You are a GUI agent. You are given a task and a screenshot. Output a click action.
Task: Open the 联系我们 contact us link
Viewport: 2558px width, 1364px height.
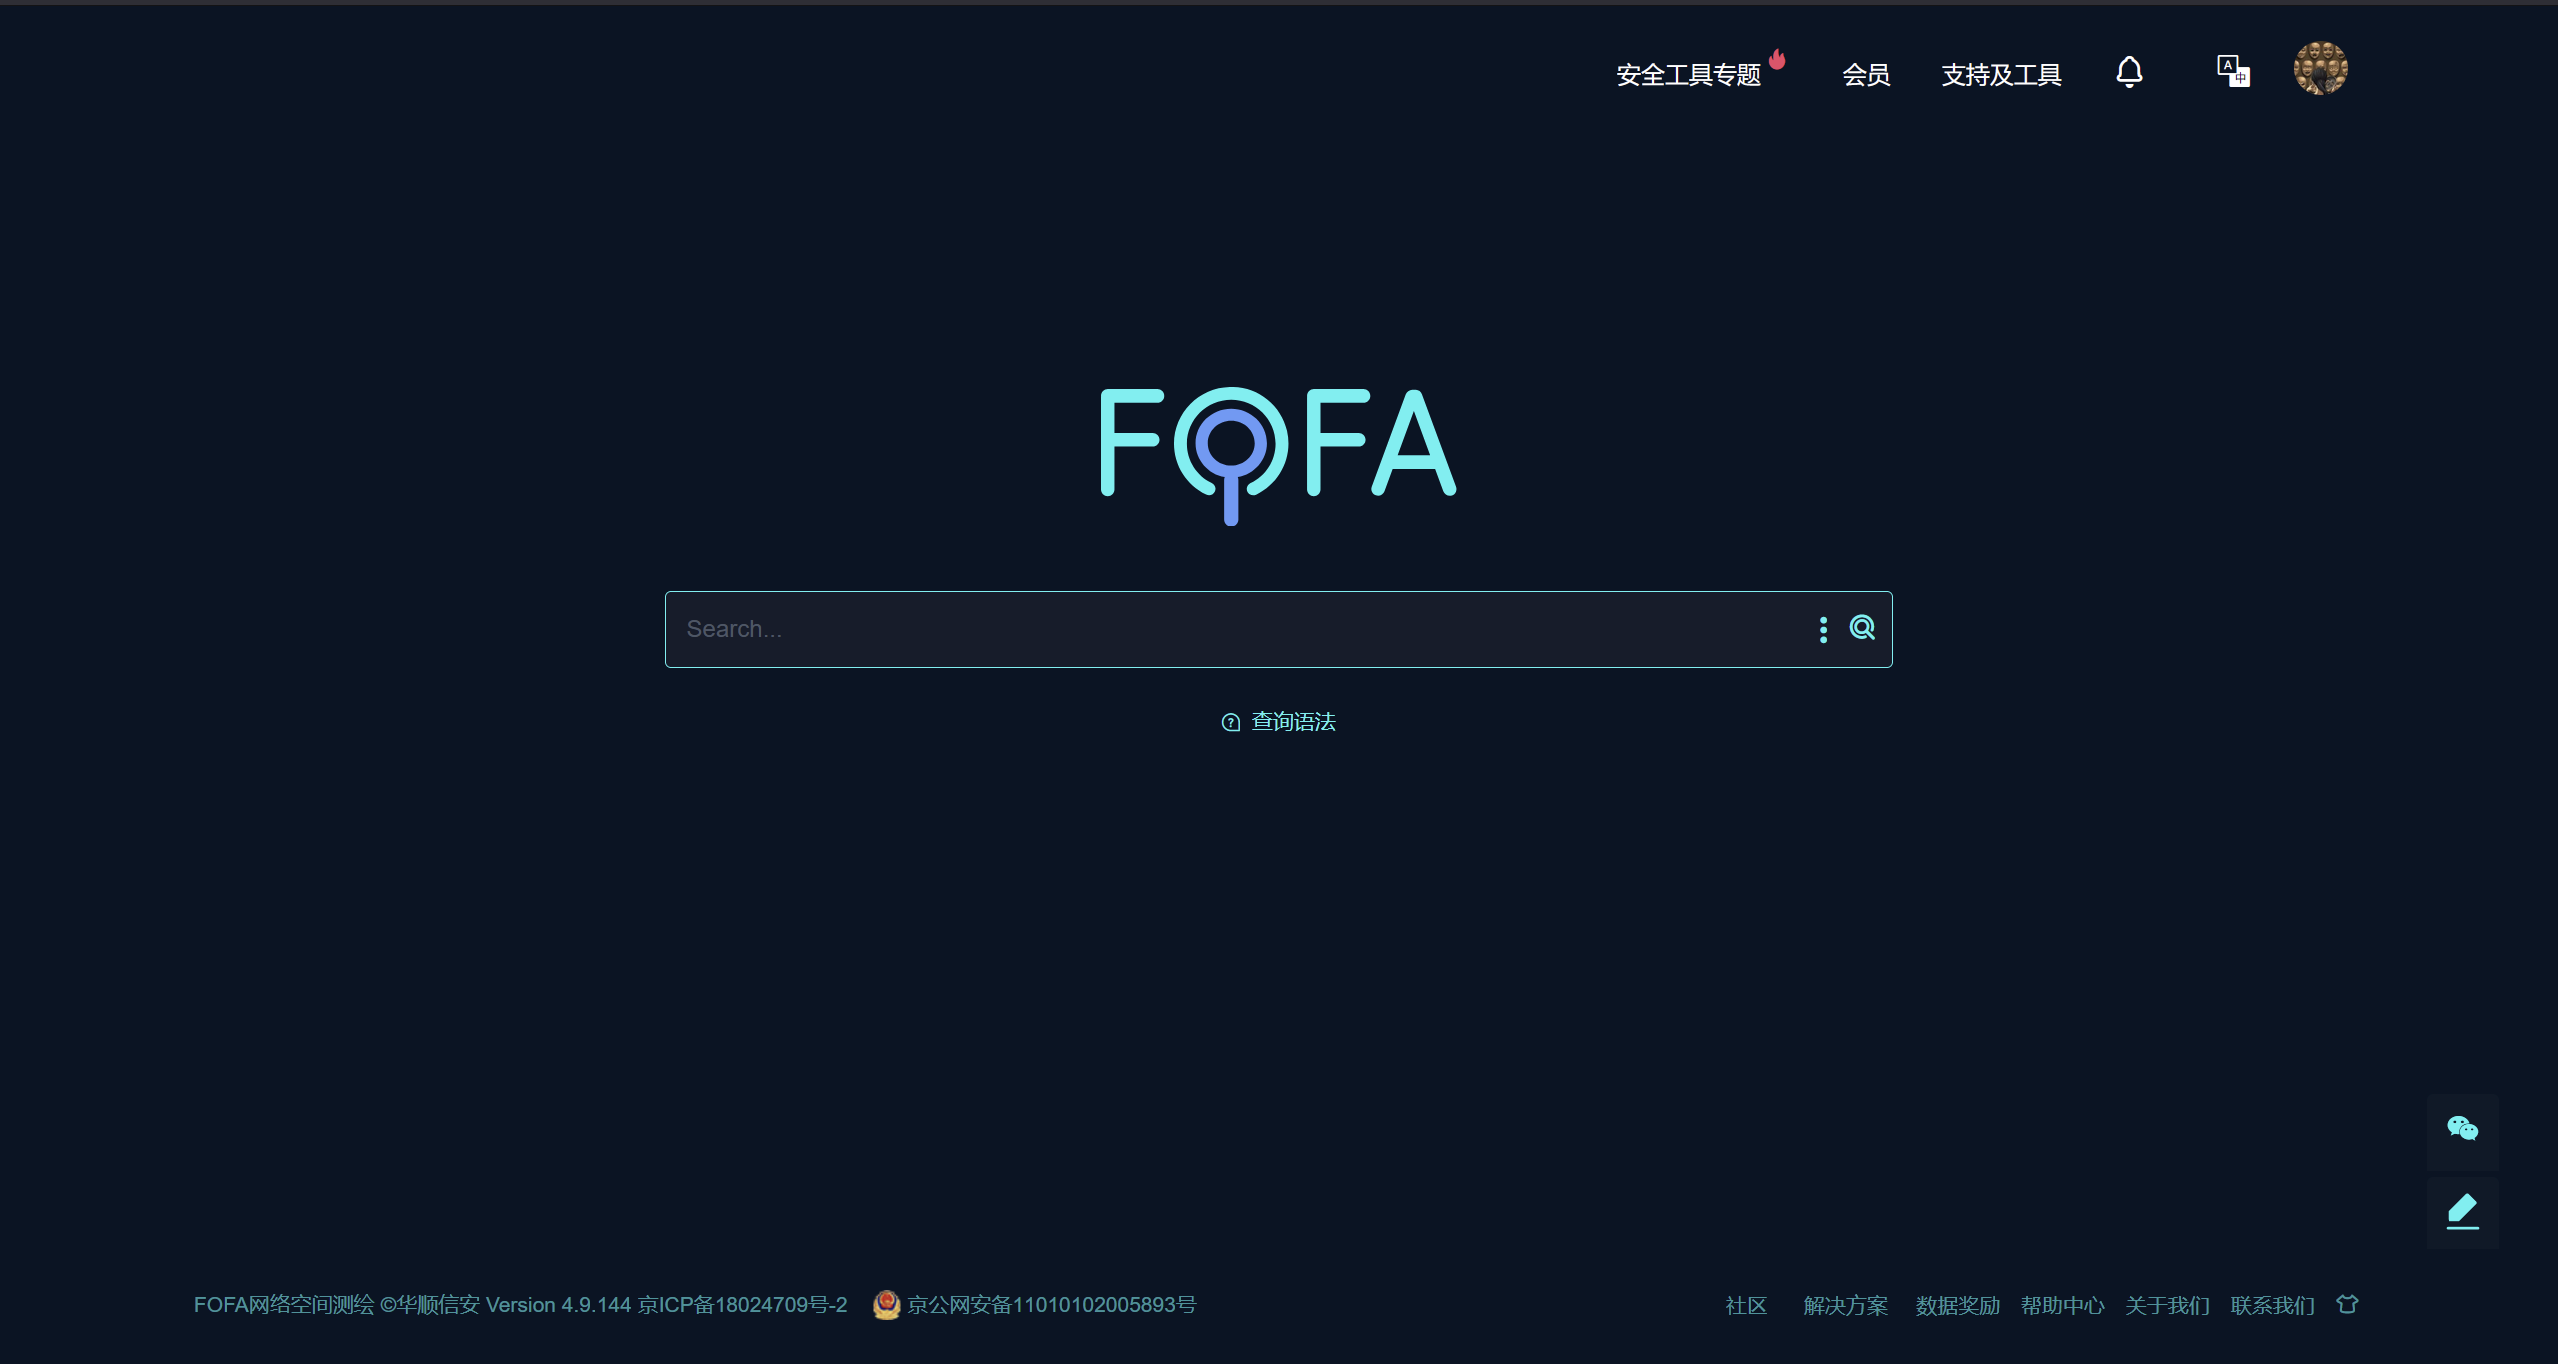click(x=2273, y=1305)
